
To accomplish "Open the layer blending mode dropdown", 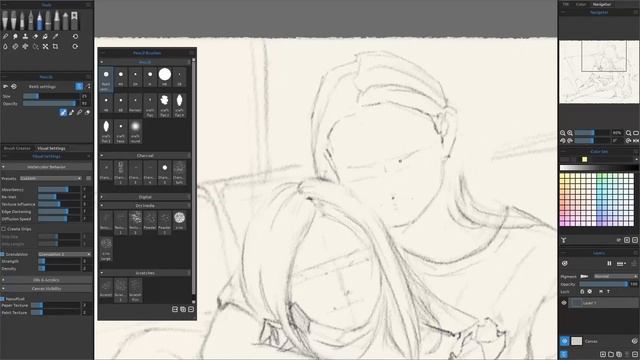I will [616, 276].
